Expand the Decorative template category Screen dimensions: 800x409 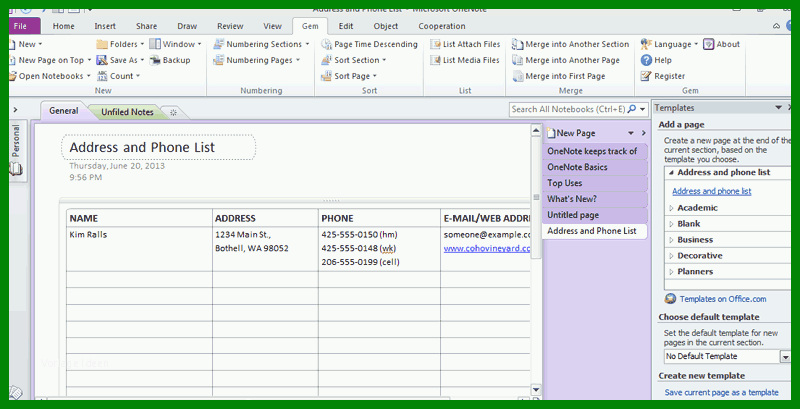click(x=671, y=256)
